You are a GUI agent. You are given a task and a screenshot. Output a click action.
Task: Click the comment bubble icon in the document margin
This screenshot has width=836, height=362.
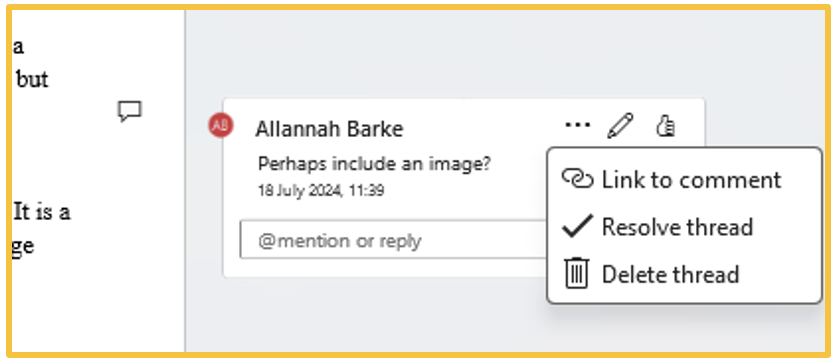[130, 111]
